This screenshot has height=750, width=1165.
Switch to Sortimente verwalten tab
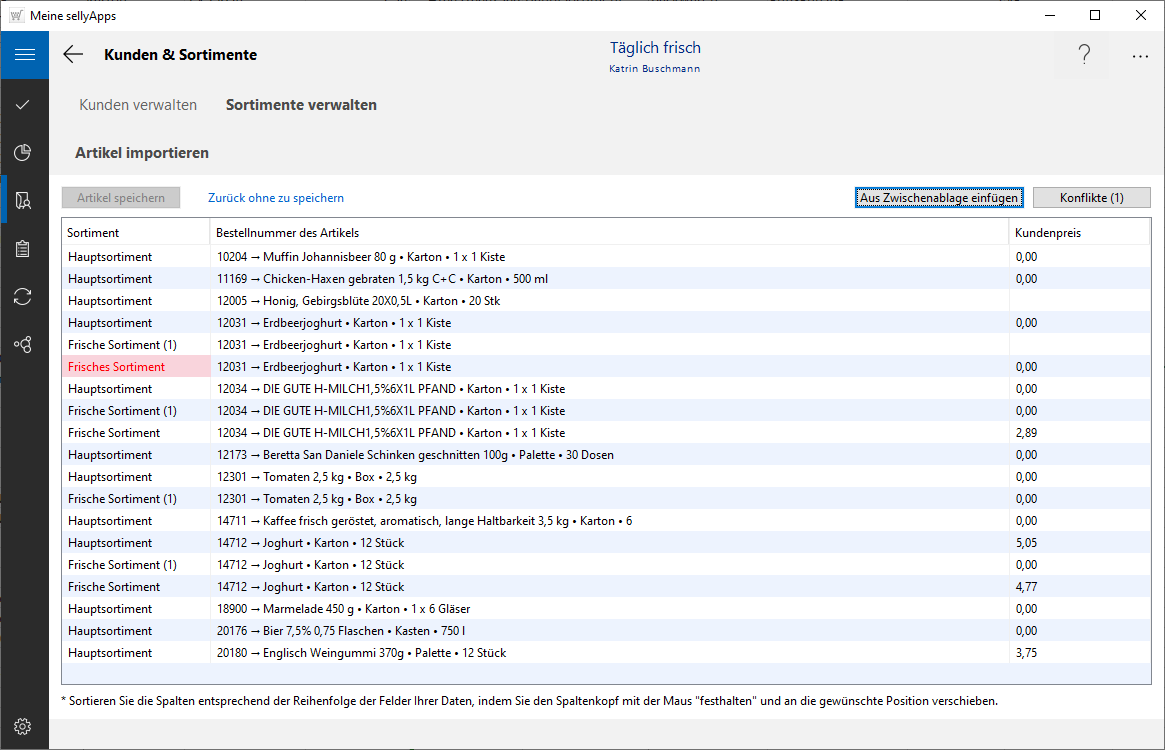tap(301, 105)
